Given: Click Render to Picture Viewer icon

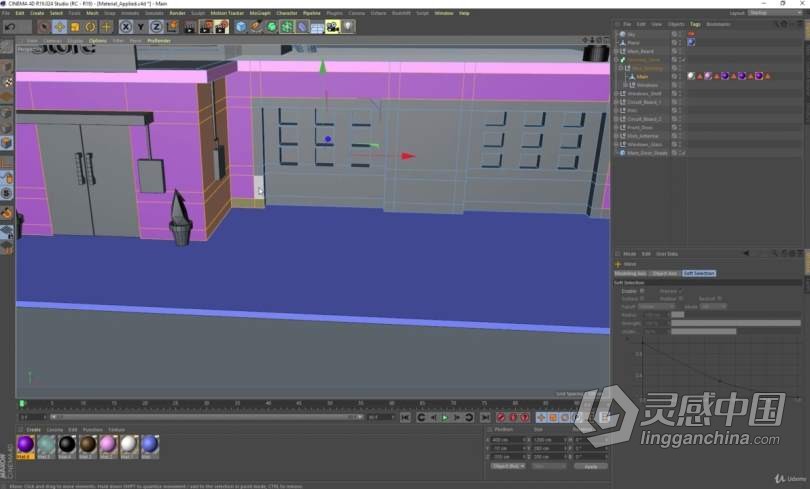Looking at the screenshot, I should point(206,27).
